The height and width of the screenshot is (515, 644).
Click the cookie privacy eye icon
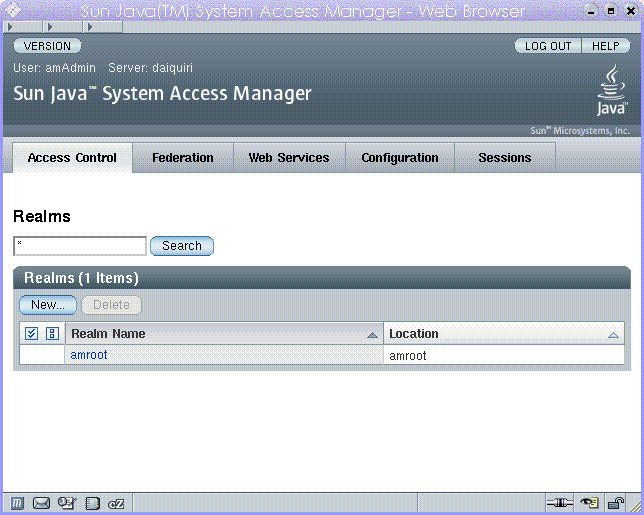(589, 503)
